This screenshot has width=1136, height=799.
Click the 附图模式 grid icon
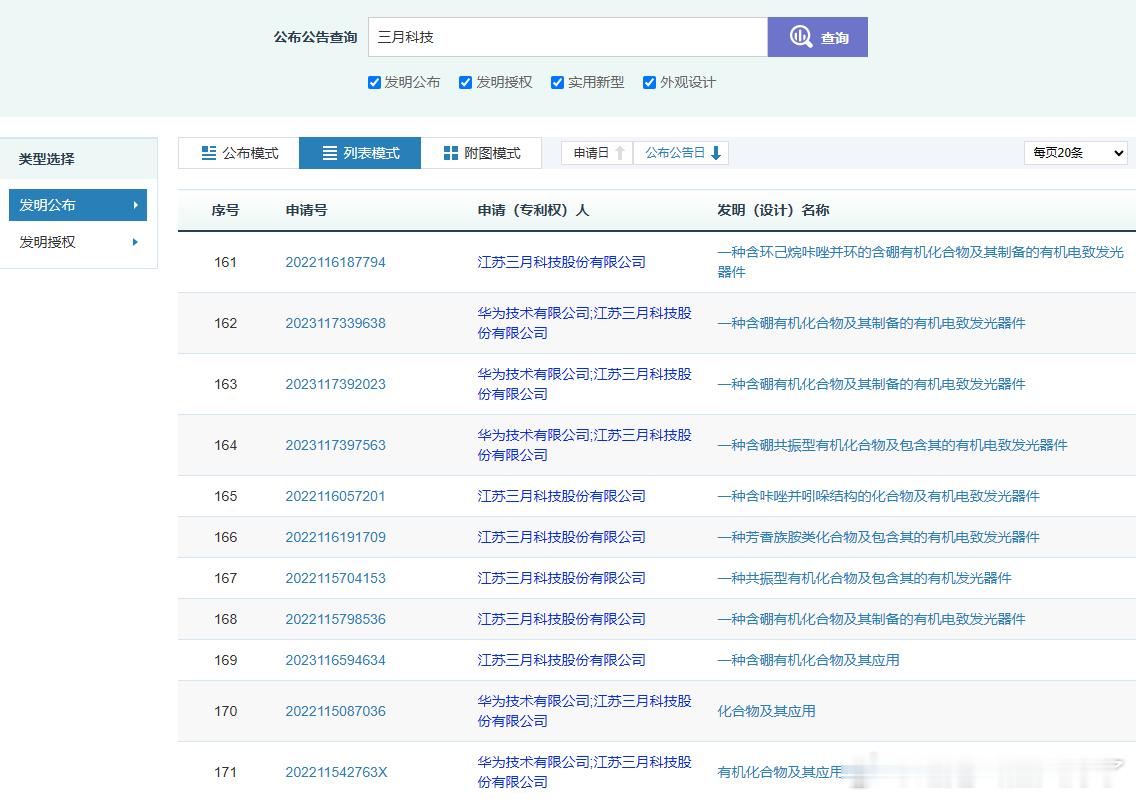coord(451,153)
